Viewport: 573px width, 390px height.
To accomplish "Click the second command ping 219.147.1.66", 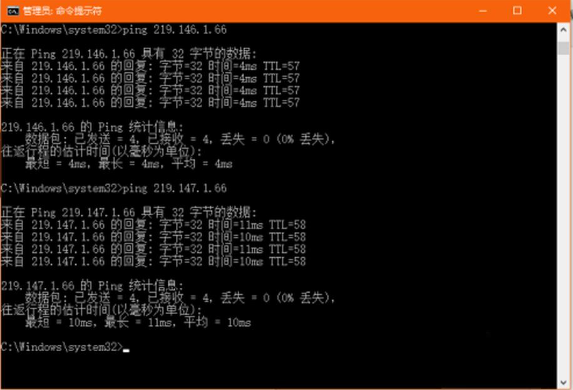I will click(114, 188).
